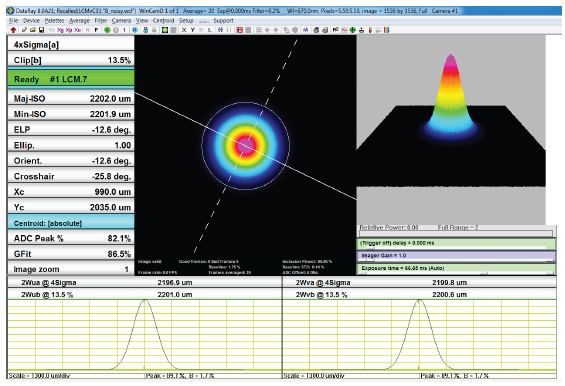The image size is (565, 386).
Task: Click the teal padlock toolbar icon
Action: click(x=146, y=30)
